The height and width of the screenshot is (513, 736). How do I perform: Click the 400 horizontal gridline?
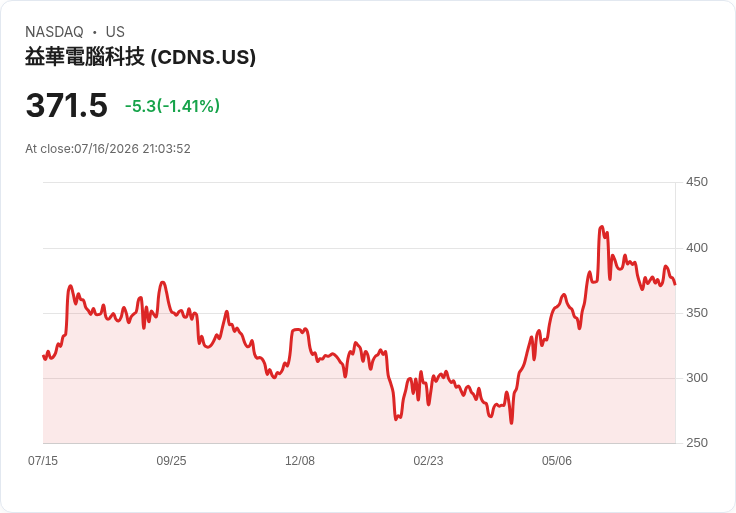(x=359, y=248)
